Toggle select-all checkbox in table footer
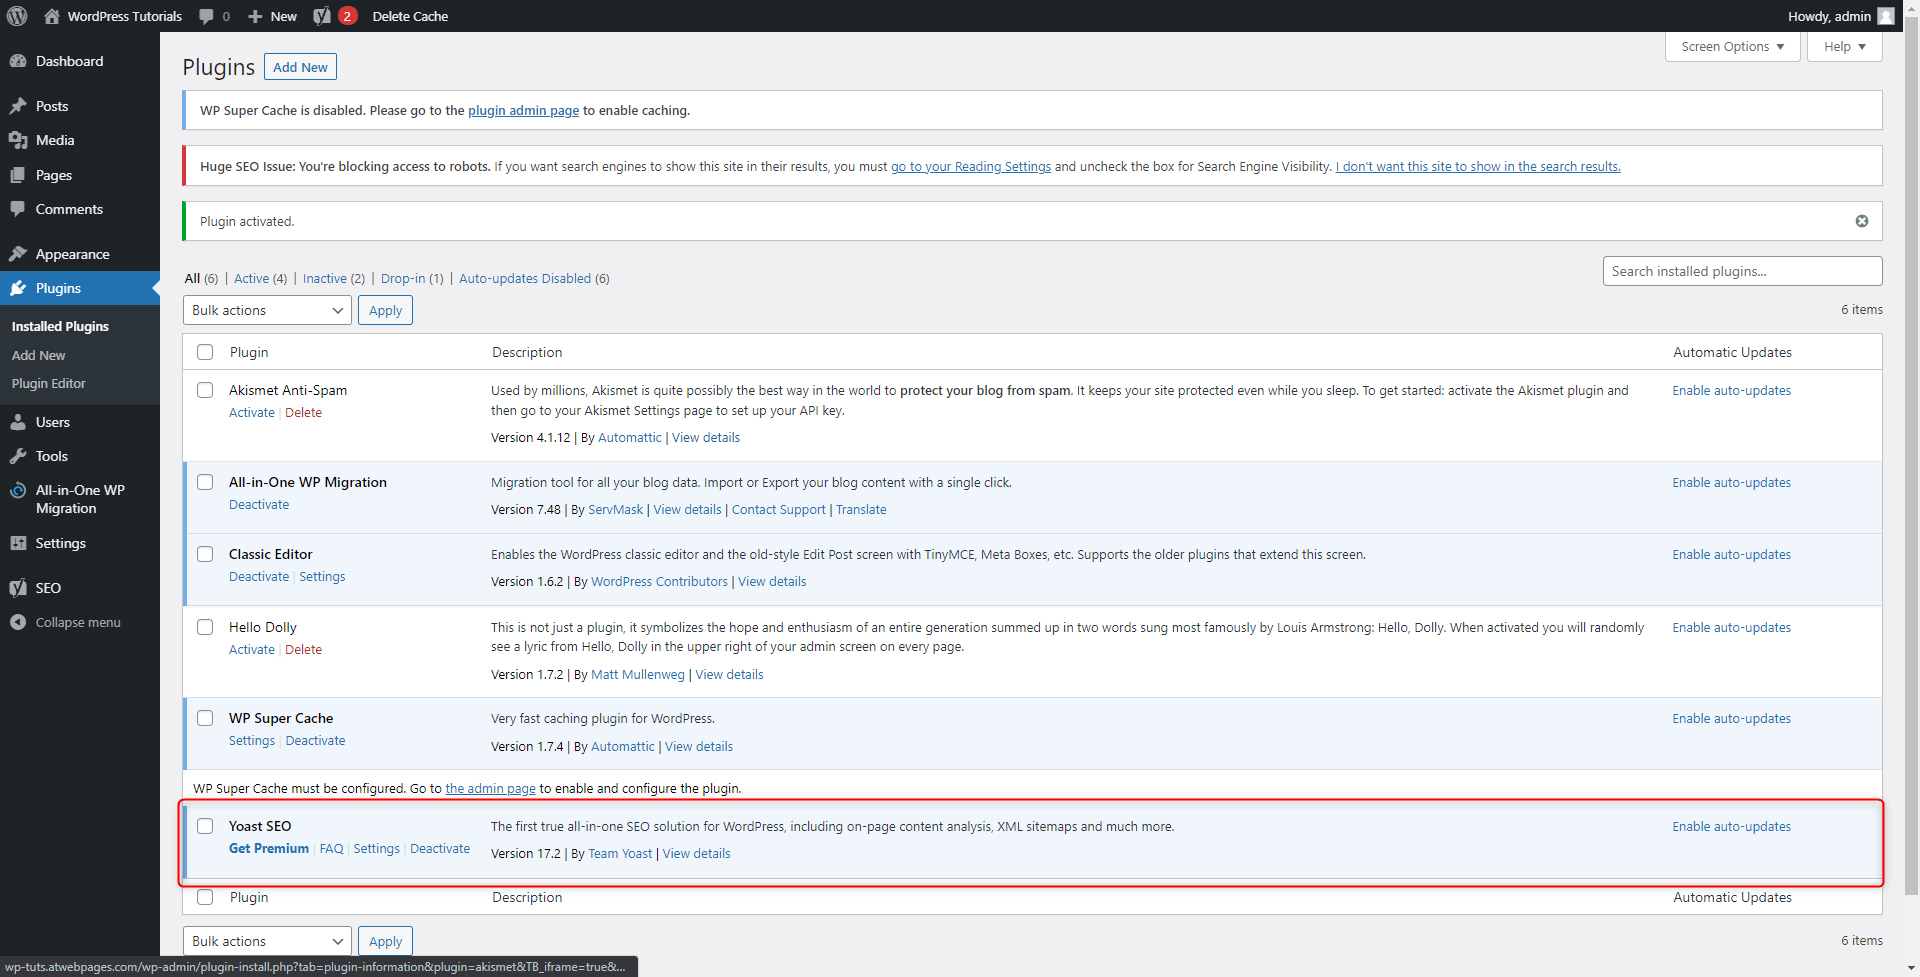This screenshot has width=1920, height=977. [205, 897]
